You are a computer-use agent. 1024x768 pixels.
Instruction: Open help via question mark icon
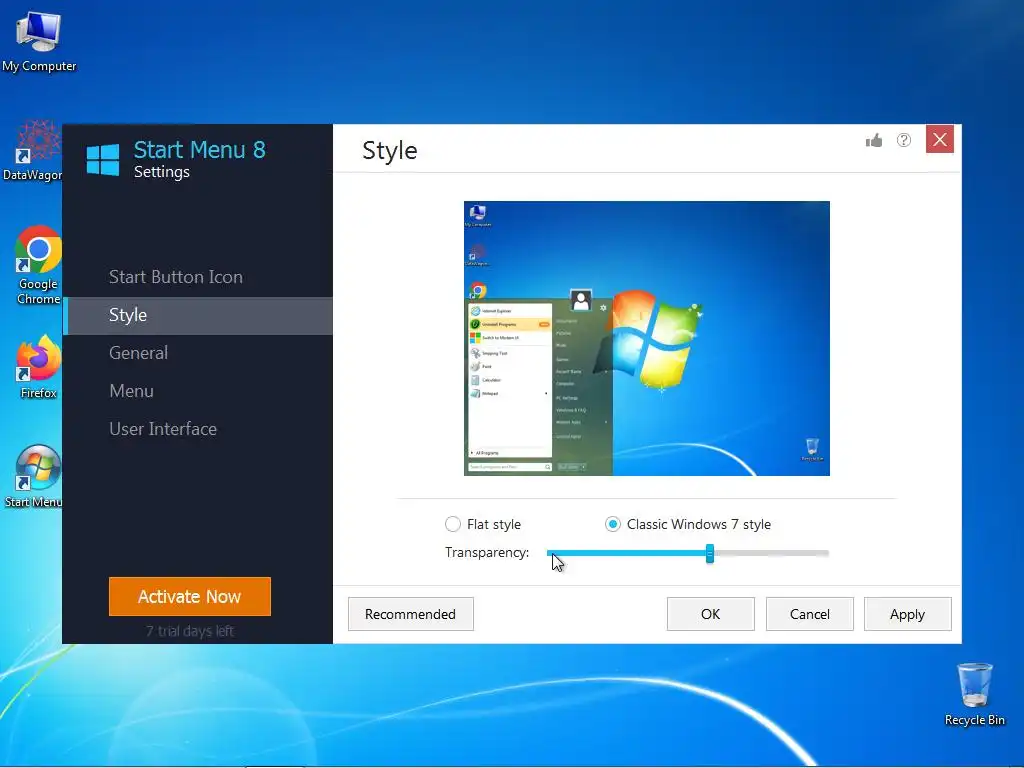(x=904, y=140)
